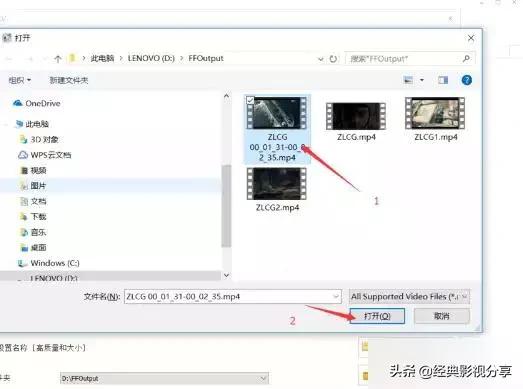Expand the address bar path dropdown
The image size is (523, 389).
point(321,59)
